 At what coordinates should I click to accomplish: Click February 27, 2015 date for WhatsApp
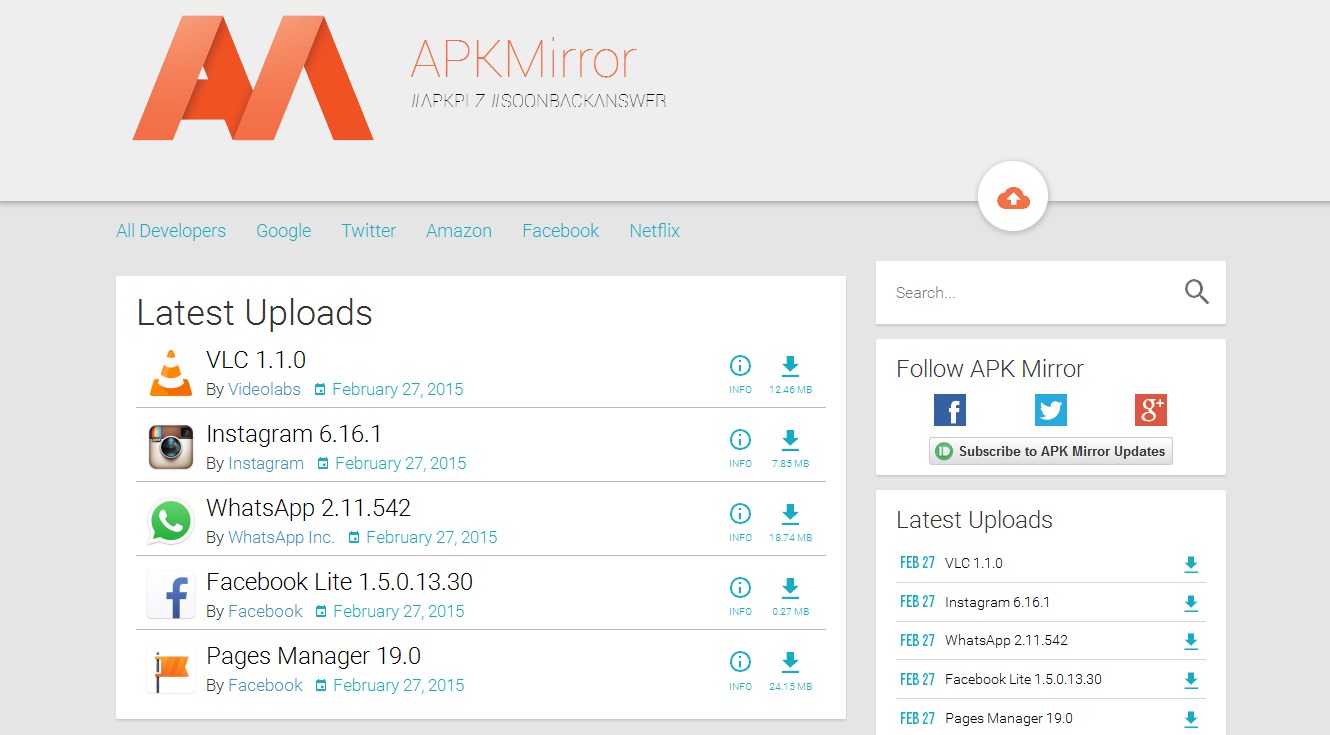[x=432, y=538]
